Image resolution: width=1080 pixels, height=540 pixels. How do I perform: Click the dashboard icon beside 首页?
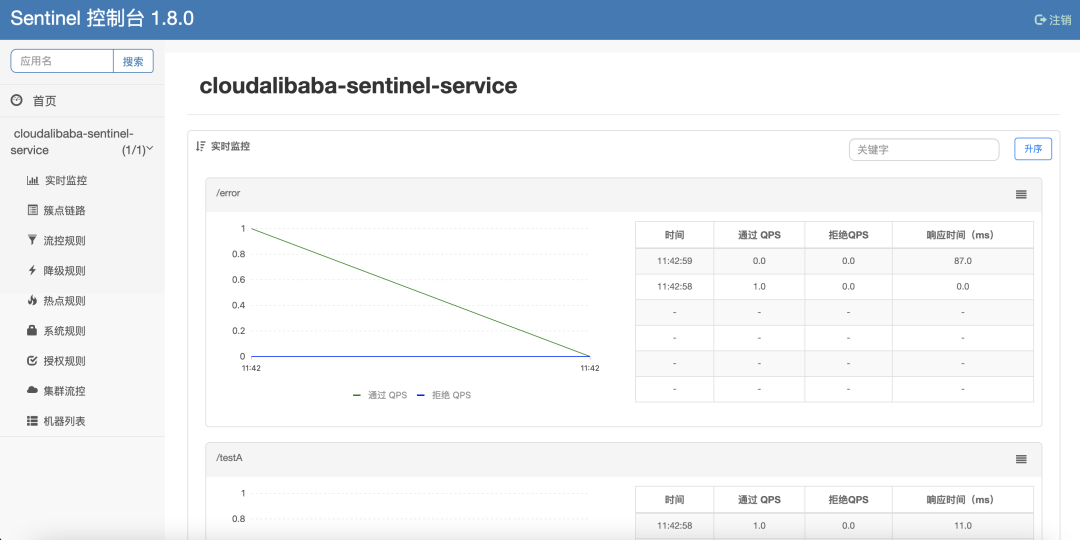point(17,101)
